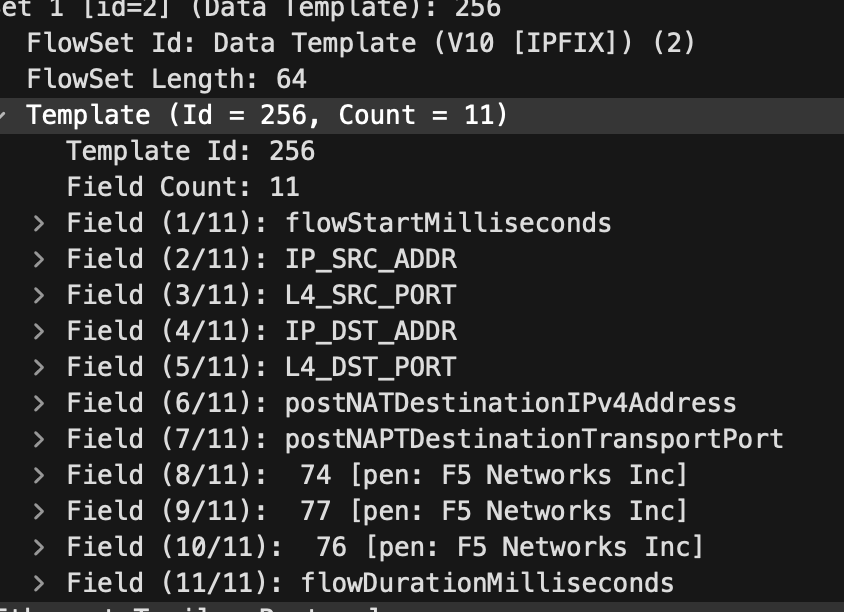The image size is (844, 612).
Task: Select the IP_SRC_ADDR field row
Action: (x=370, y=259)
